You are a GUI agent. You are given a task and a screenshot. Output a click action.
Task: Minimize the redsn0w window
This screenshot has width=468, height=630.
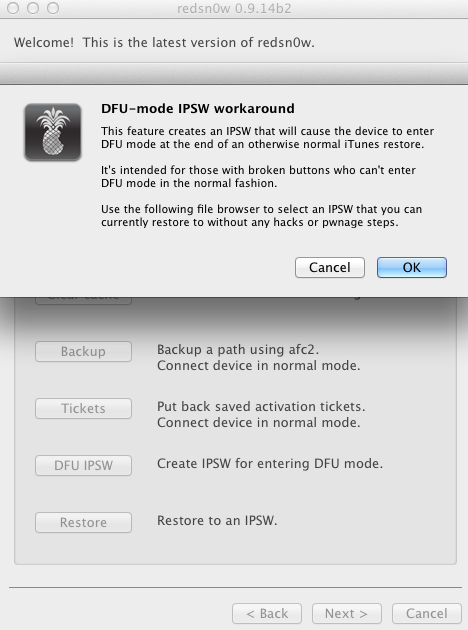[33, 8]
